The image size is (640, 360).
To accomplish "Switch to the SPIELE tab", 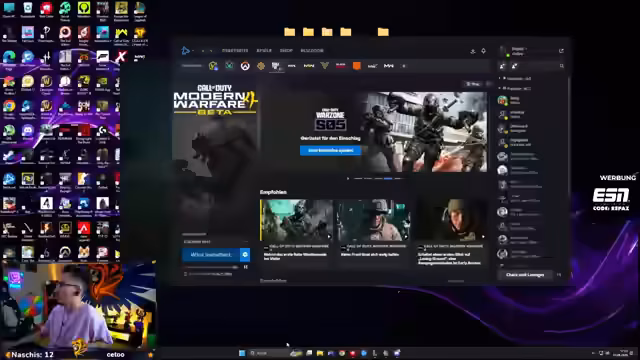I will (264, 51).
